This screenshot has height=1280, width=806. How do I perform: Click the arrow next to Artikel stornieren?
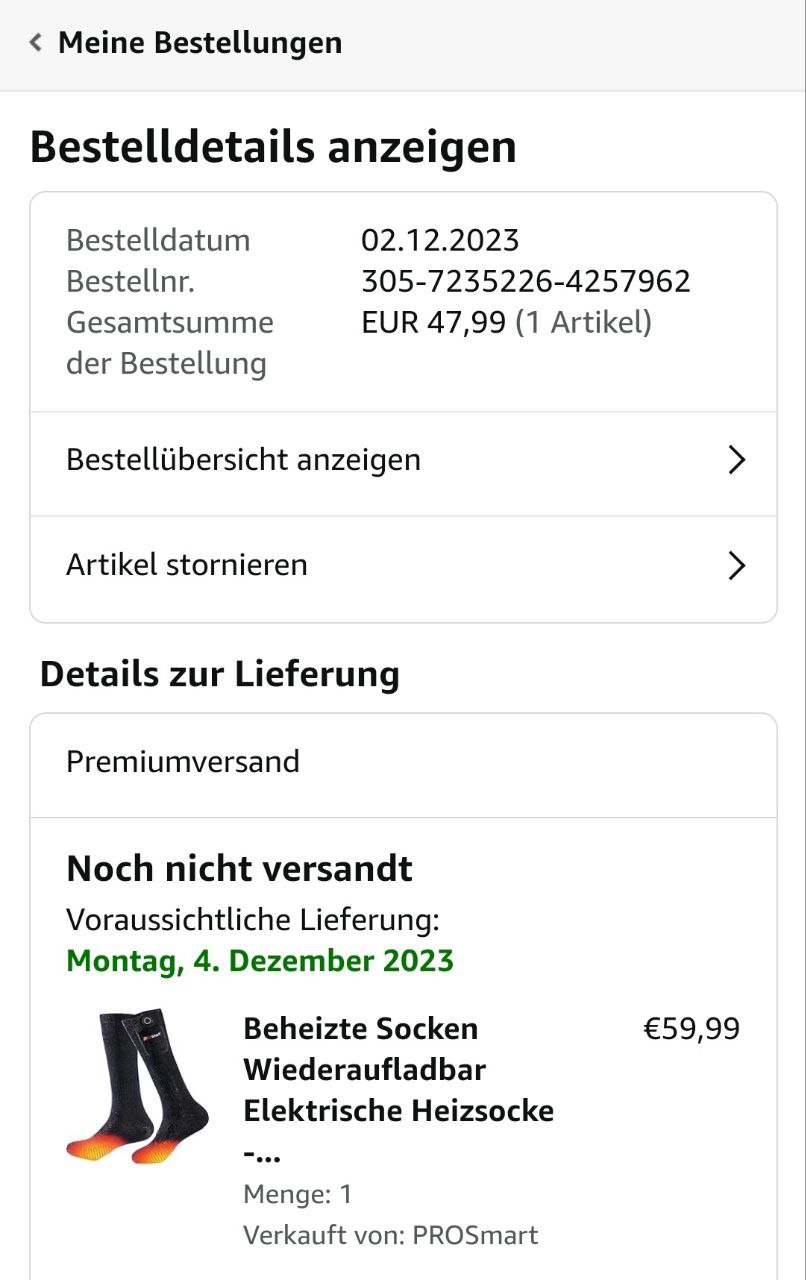click(x=737, y=566)
